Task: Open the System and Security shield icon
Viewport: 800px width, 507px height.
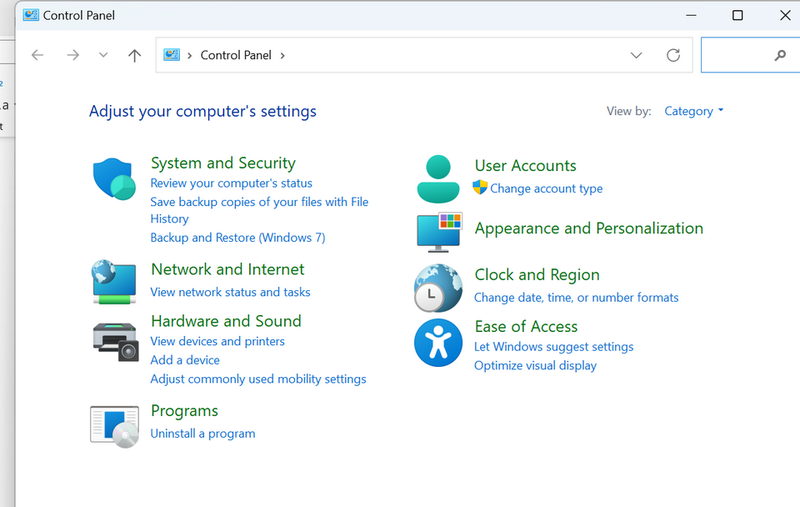Action: pyautogui.click(x=114, y=179)
